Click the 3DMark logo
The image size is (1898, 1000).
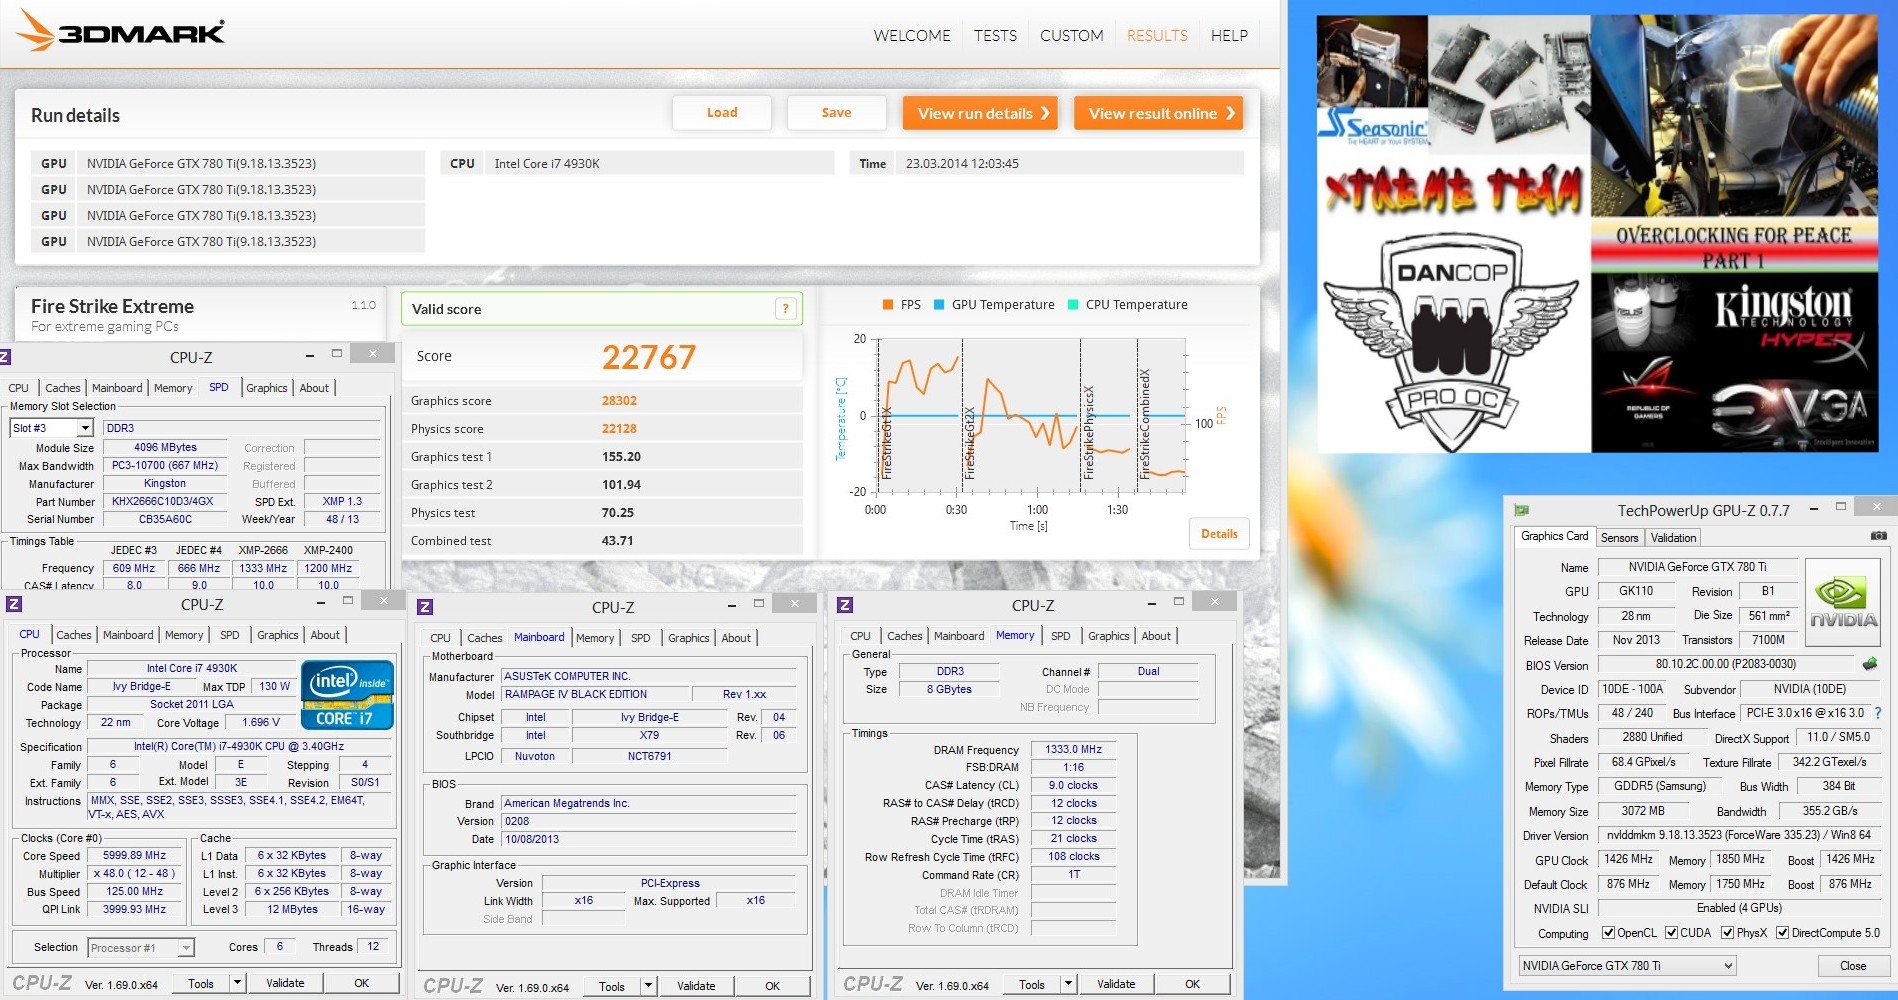[120, 31]
